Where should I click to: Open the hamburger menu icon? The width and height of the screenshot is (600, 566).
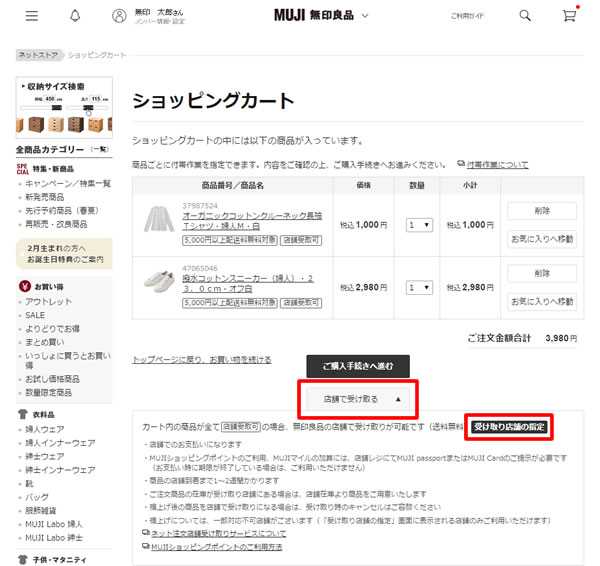(x=31, y=16)
